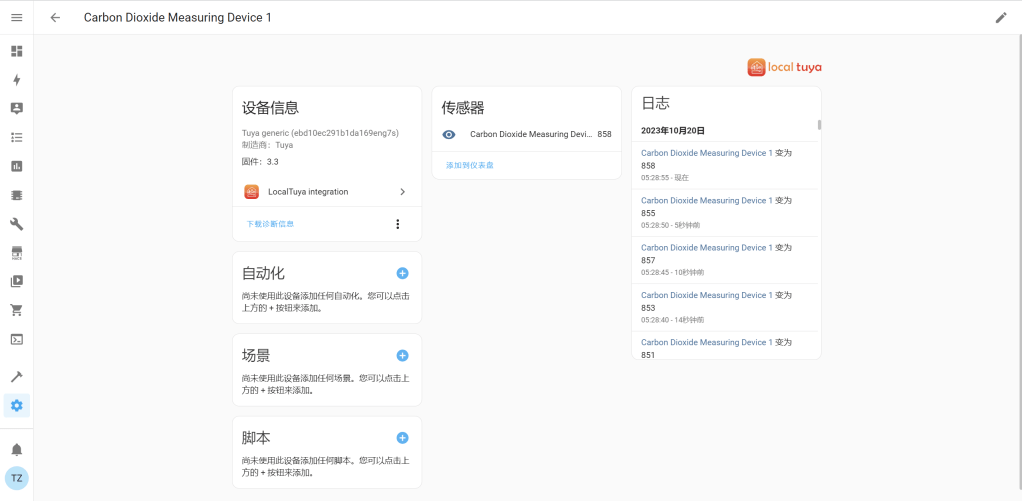
Task: Open the shopping cart sidebar icon
Action: (x=16, y=310)
